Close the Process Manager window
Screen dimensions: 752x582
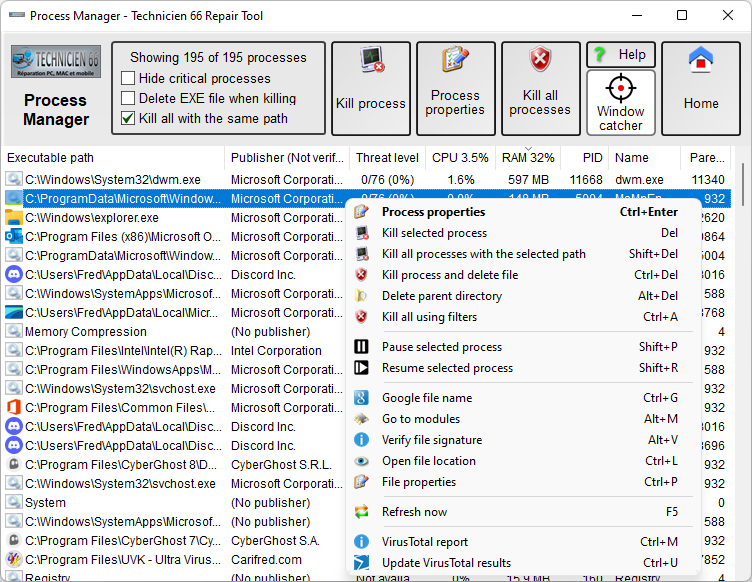[x=728, y=15]
